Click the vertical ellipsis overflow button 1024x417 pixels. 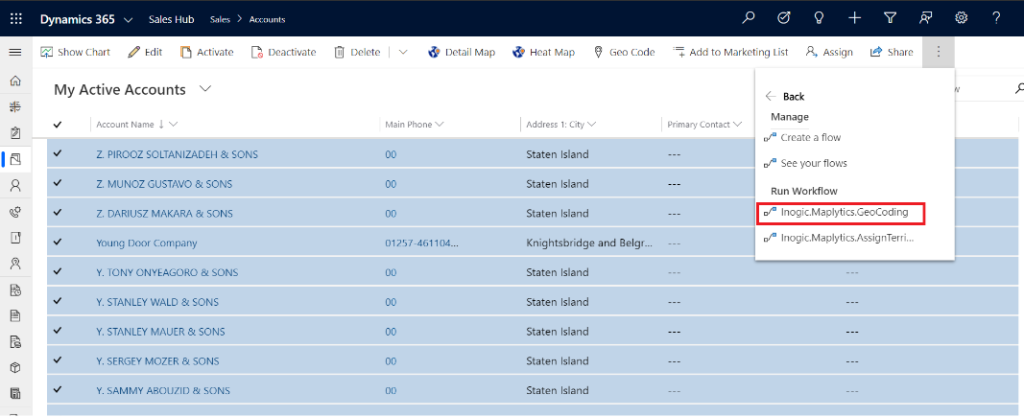pos(938,52)
